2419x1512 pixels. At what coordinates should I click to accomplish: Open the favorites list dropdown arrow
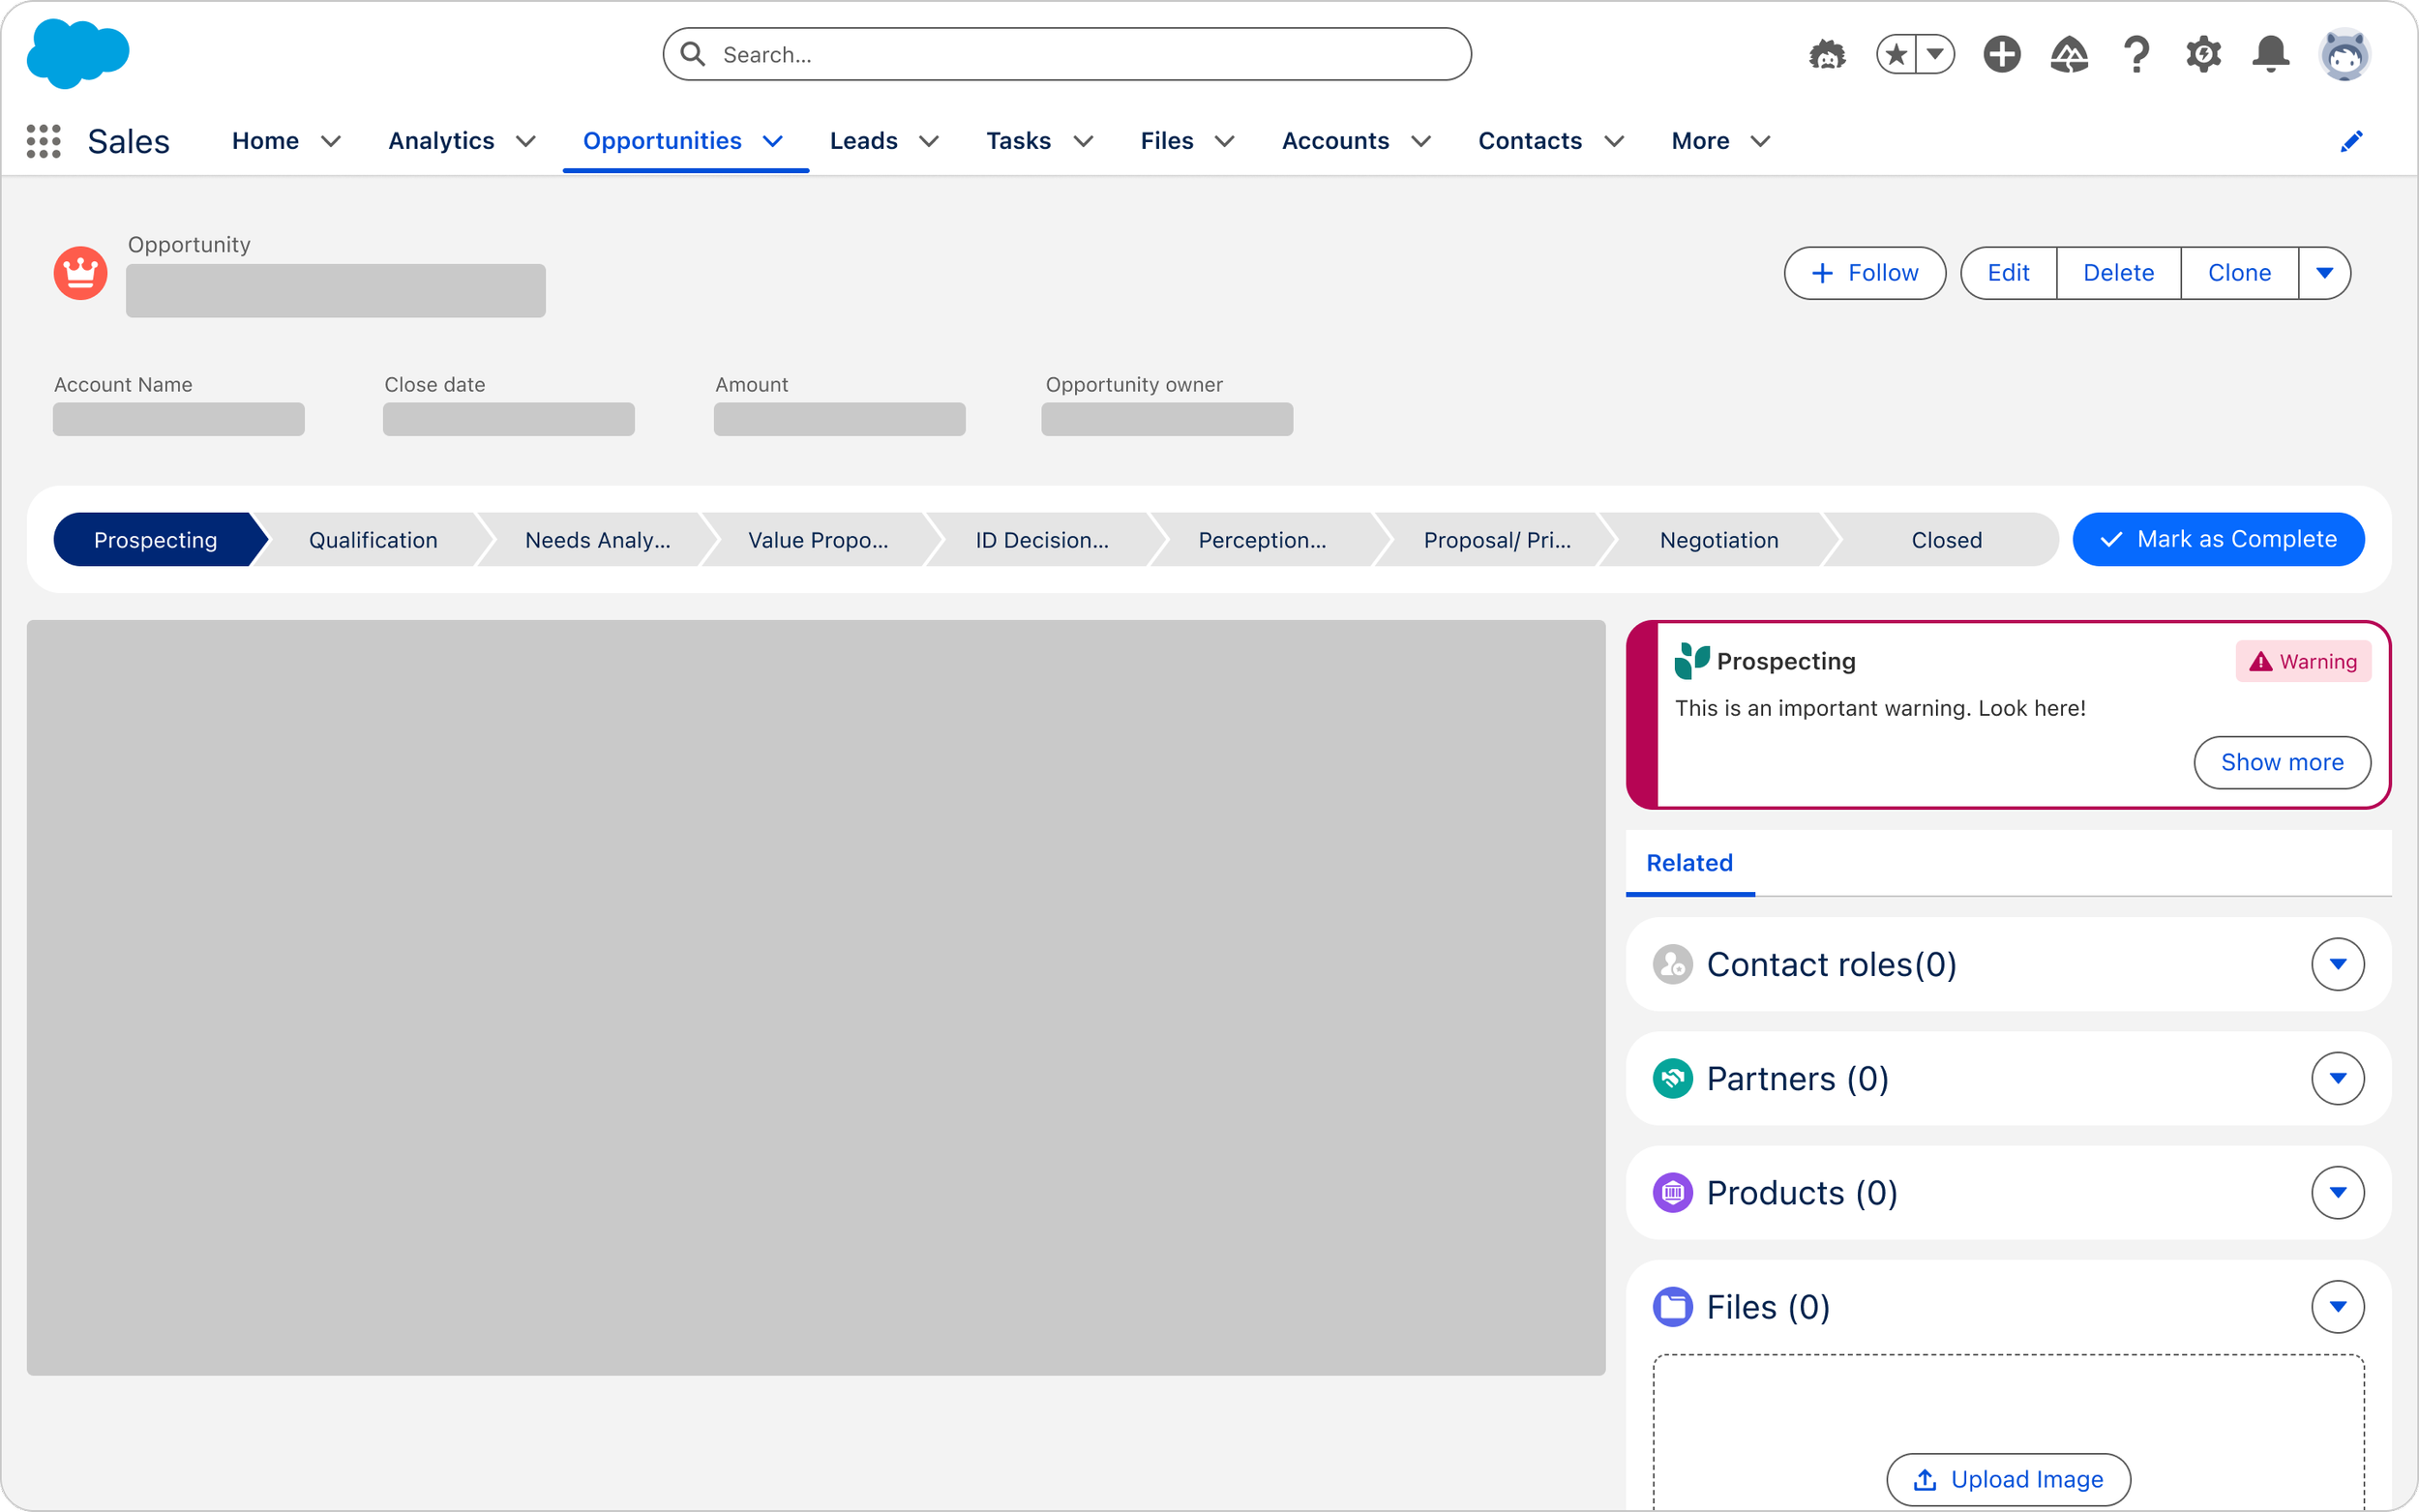1936,54
